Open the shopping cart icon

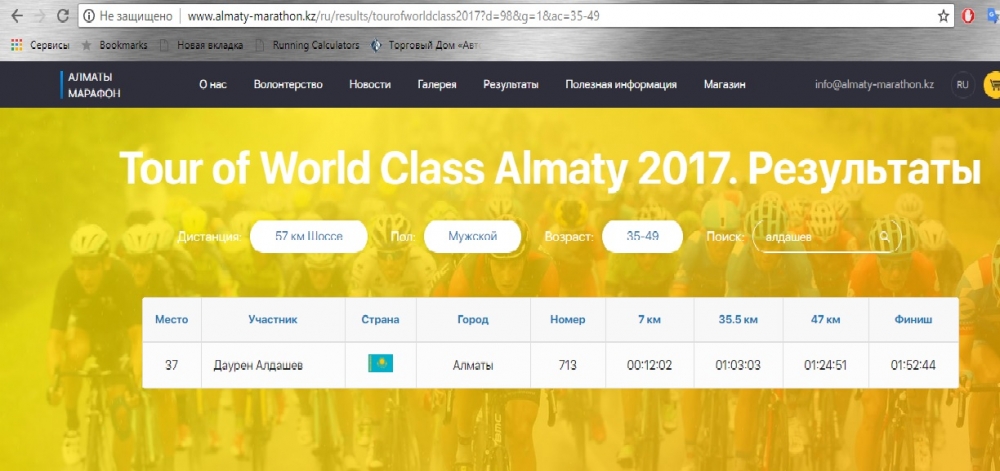pyautogui.click(x=992, y=85)
